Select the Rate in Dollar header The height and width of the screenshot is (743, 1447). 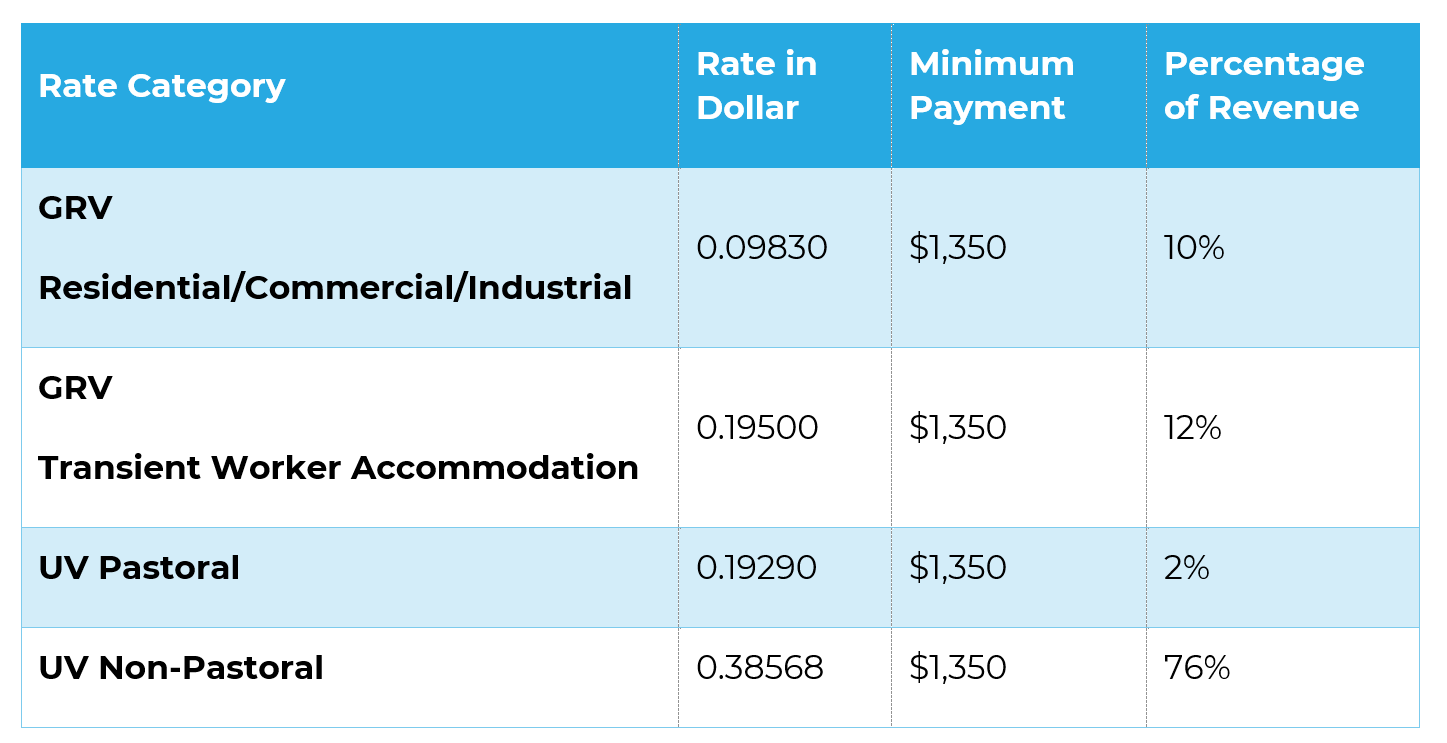pos(757,86)
